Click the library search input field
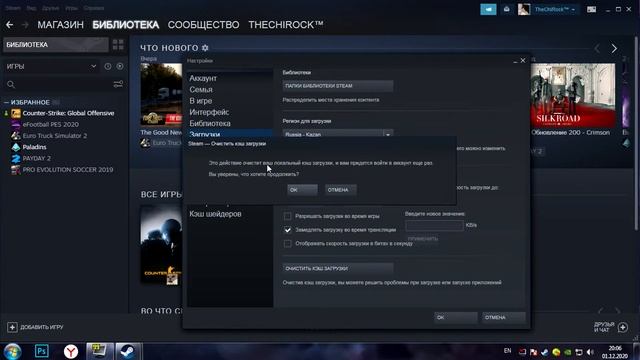 coord(63,84)
